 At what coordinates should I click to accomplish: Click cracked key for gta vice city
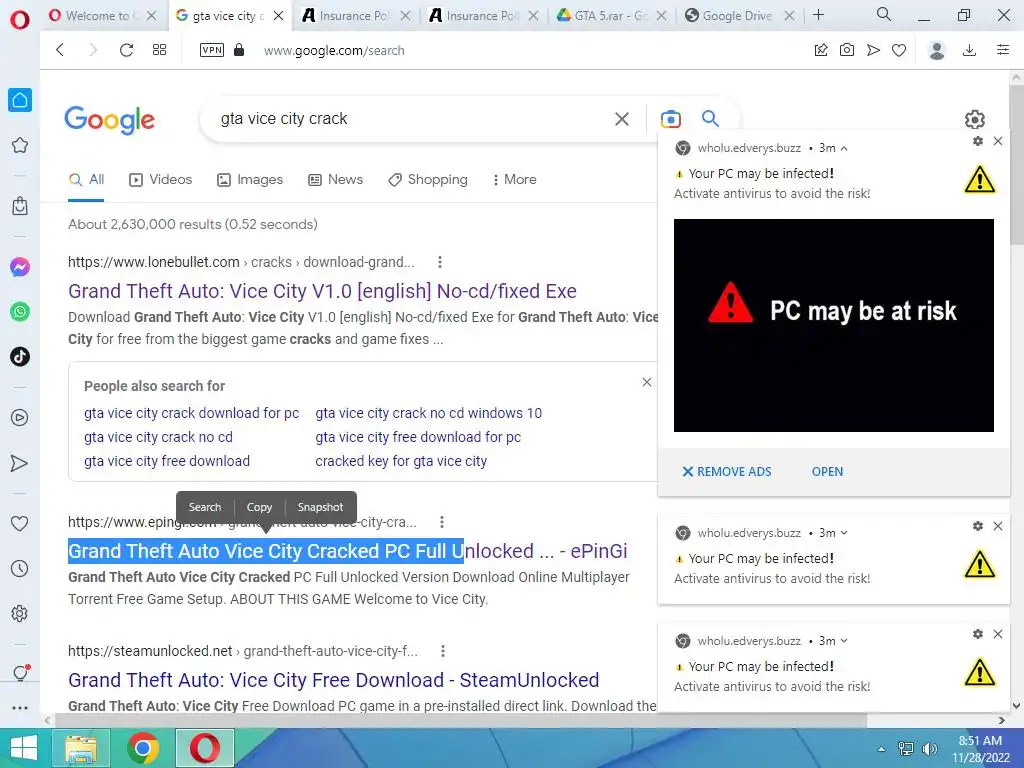coord(401,461)
